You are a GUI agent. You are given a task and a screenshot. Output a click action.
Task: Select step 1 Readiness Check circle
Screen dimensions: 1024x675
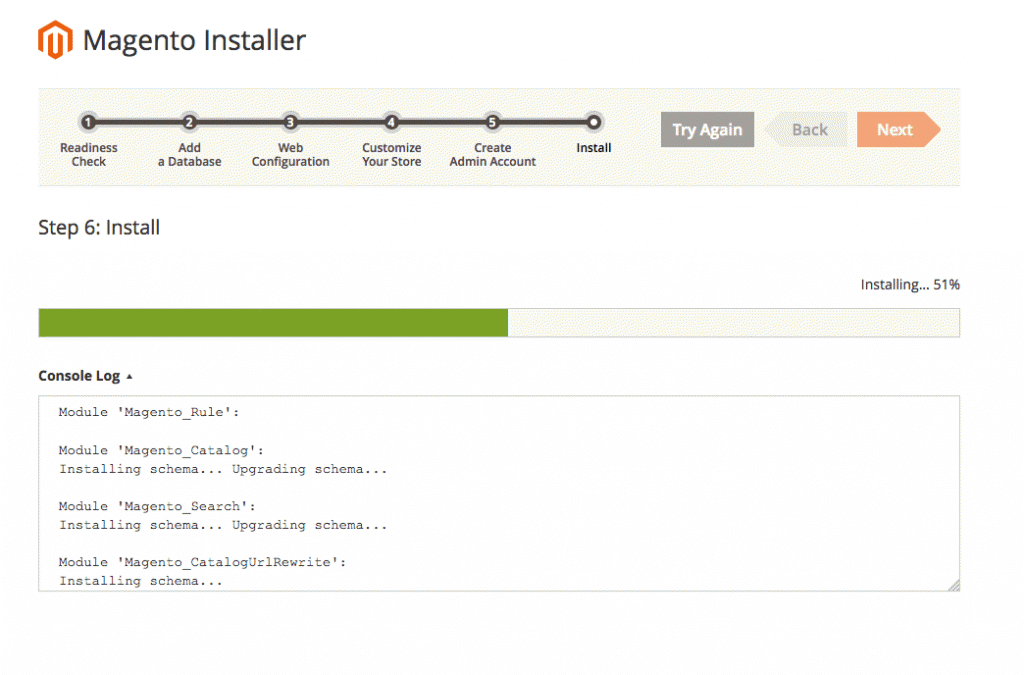pyautogui.click(x=88, y=122)
